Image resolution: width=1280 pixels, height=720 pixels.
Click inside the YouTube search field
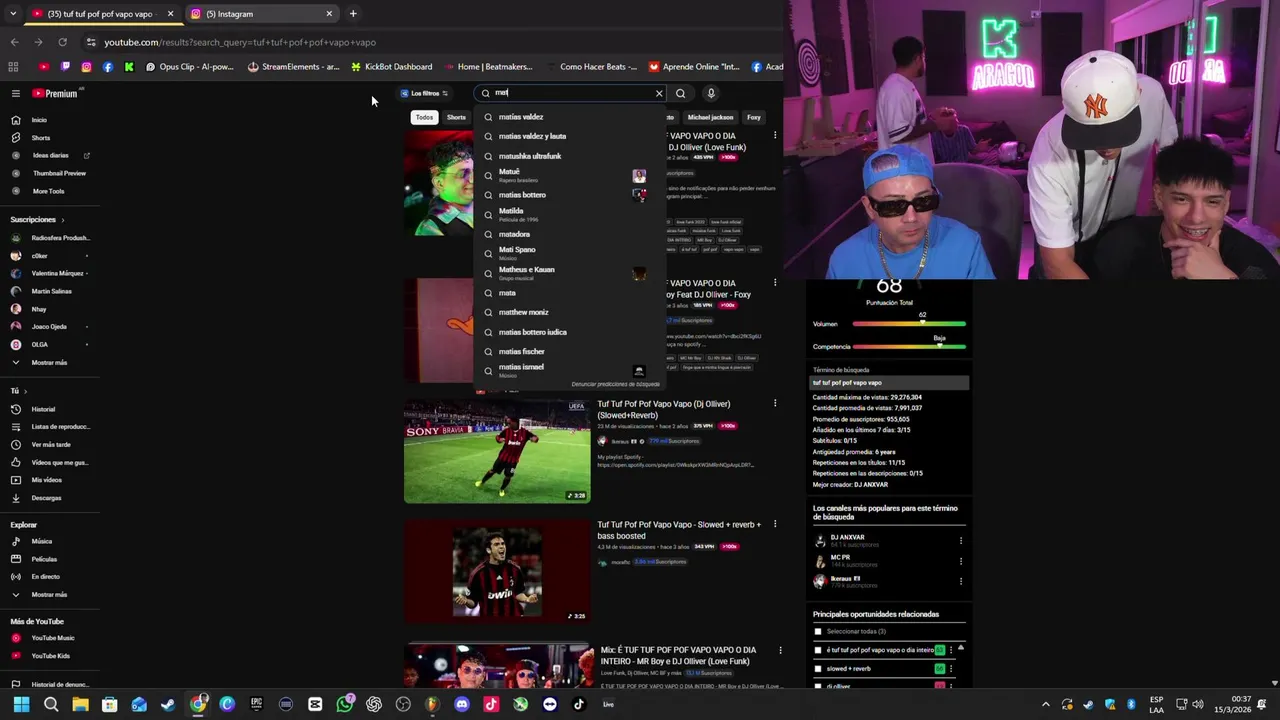point(572,93)
